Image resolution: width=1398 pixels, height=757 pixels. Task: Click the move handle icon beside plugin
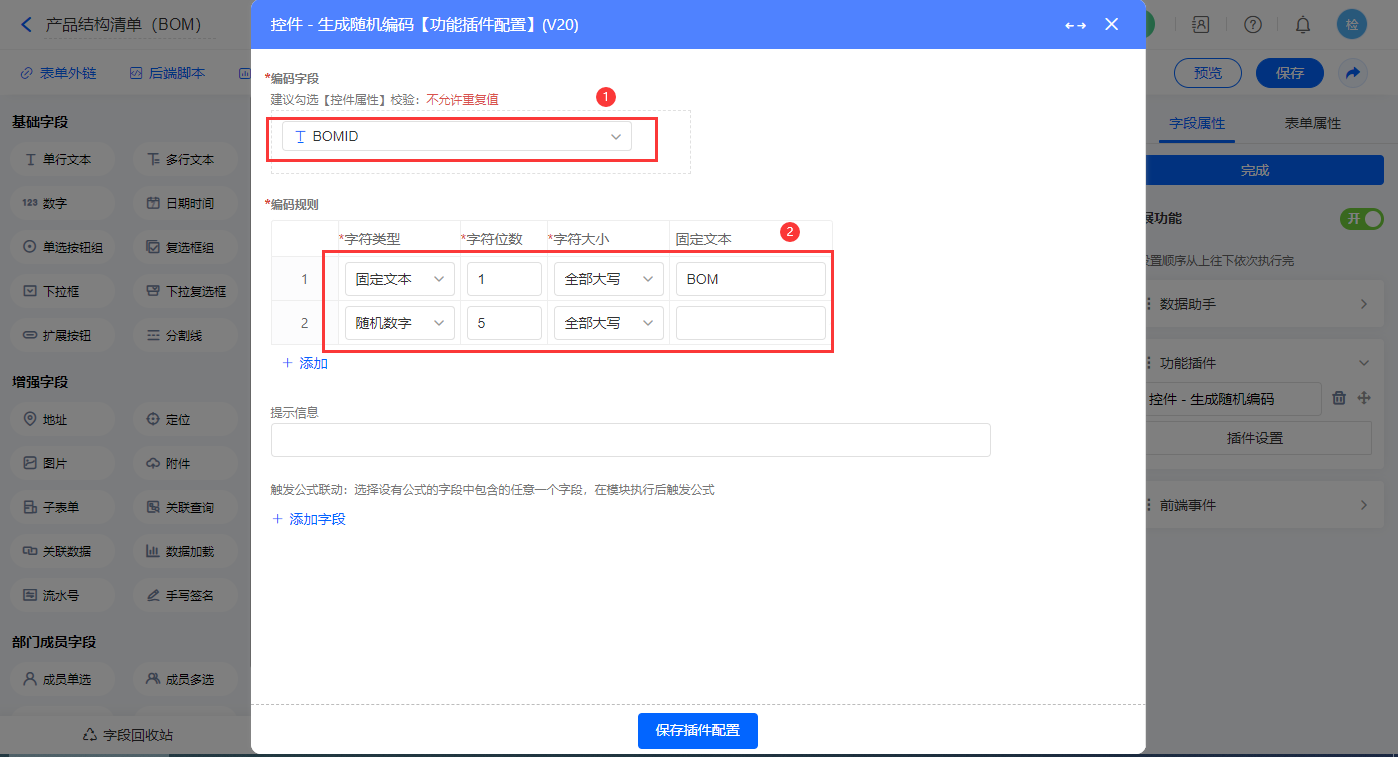coord(1363,398)
